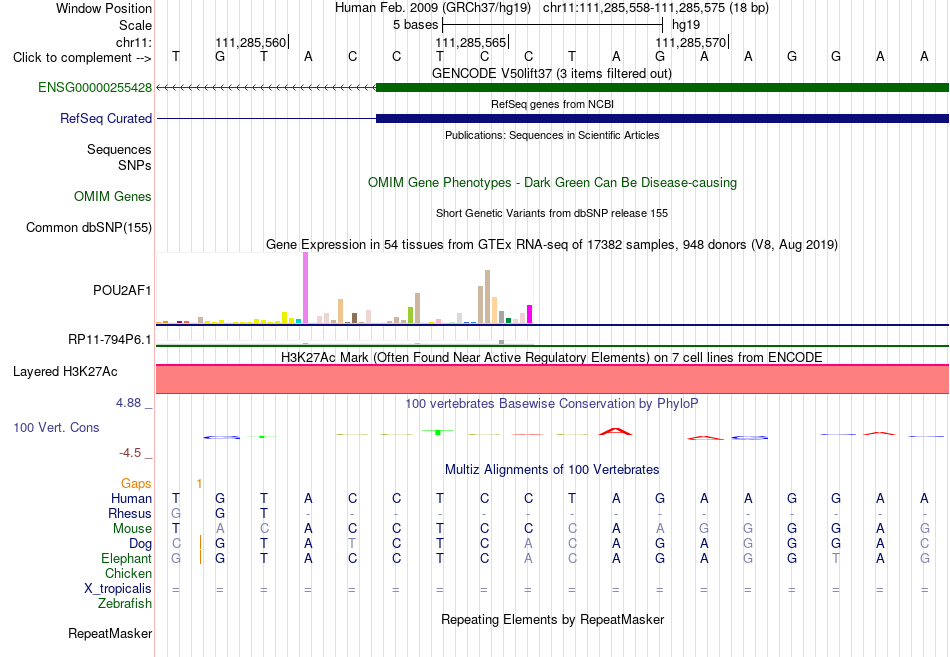This screenshot has height=657, width=950.
Task: Click the Sequences SNPs track label
Action: coord(119,157)
